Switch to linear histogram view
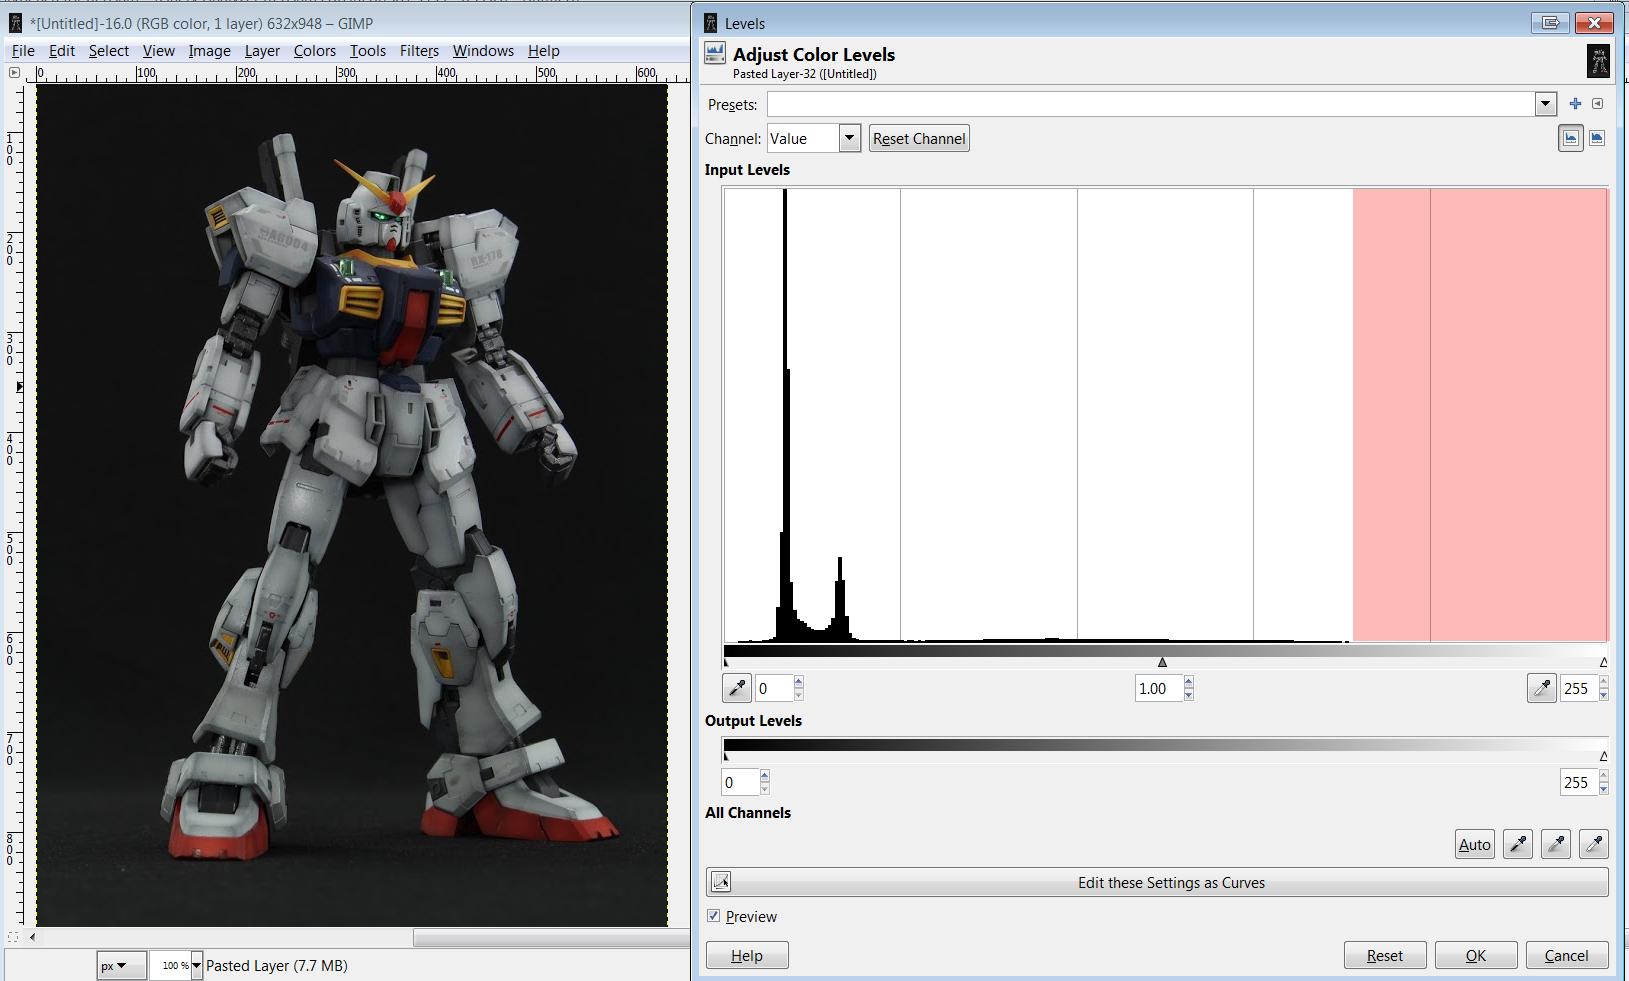This screenshot has width=1629, height=981. [x=1571, y=139]
